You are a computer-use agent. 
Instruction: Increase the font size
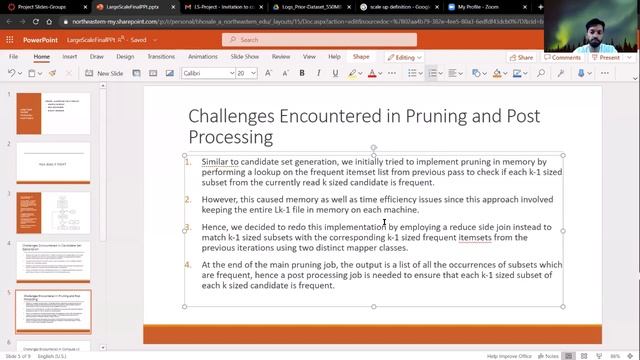[x=268, y=73]
